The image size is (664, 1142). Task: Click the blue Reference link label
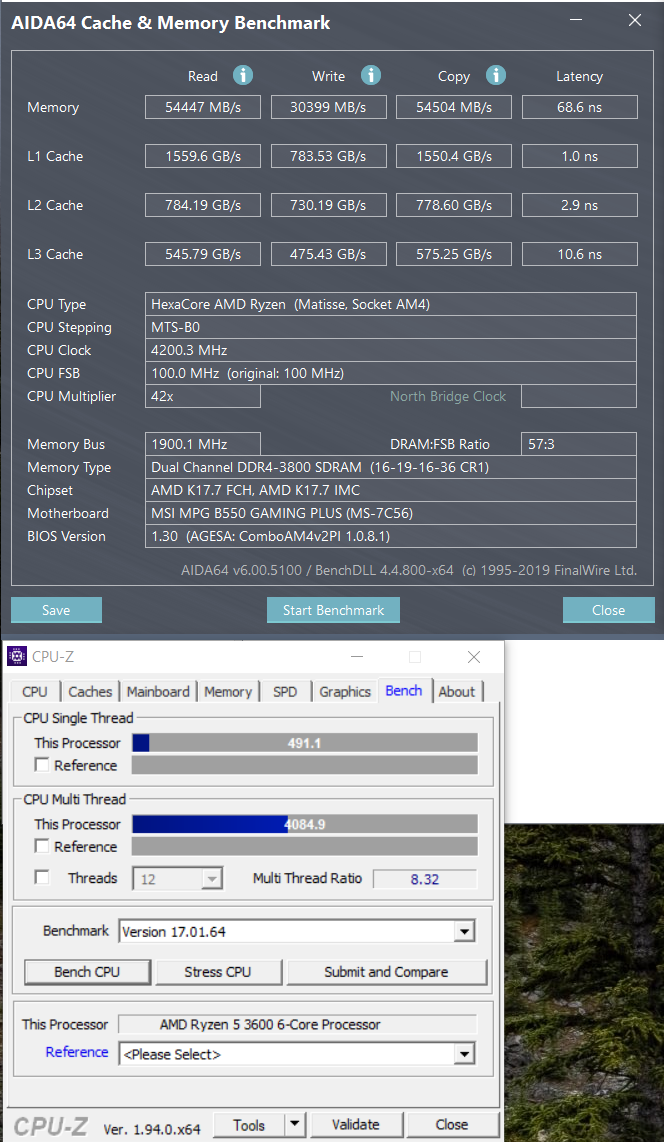point(77,1052)
